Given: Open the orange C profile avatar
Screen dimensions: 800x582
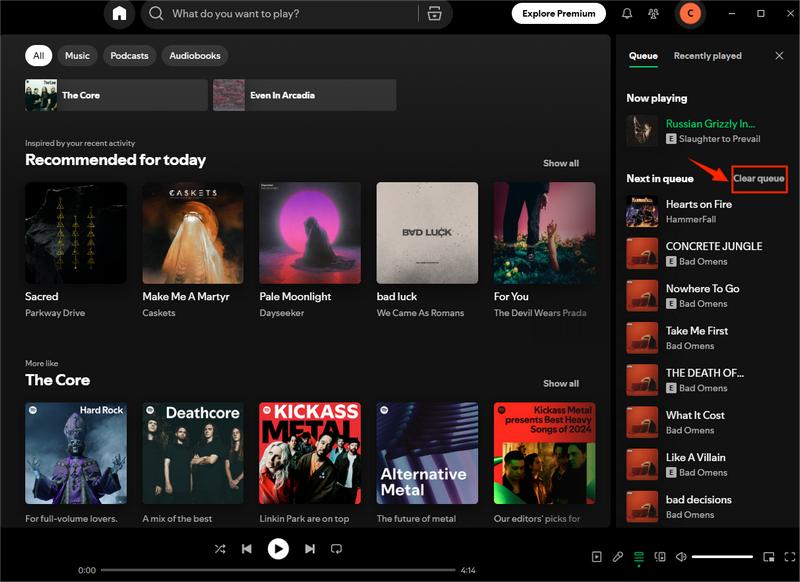Looking at the screenshot, I should (x=690, y=13).
